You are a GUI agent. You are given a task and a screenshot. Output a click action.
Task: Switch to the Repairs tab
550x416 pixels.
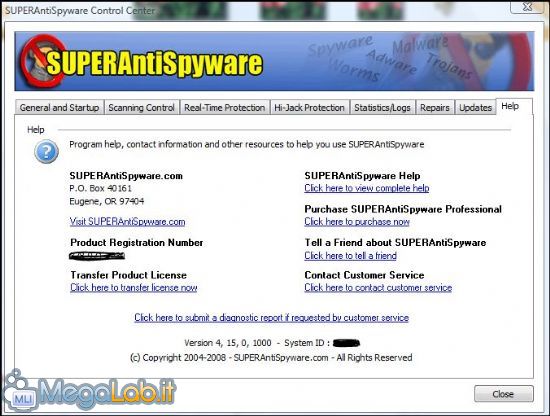tap(435, 108)
